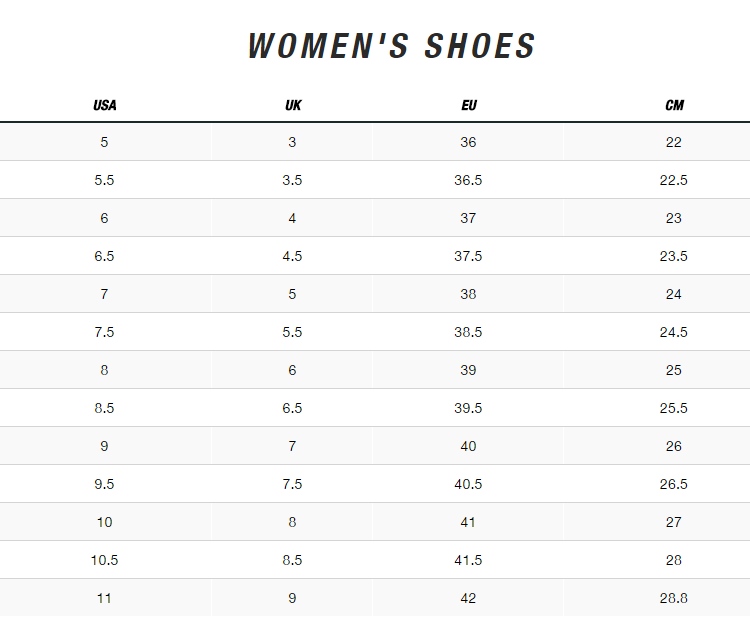Select size 6.5 in the UK column
Image resolution: width=750 pixels, height=640 pixels.
point(292,408)
